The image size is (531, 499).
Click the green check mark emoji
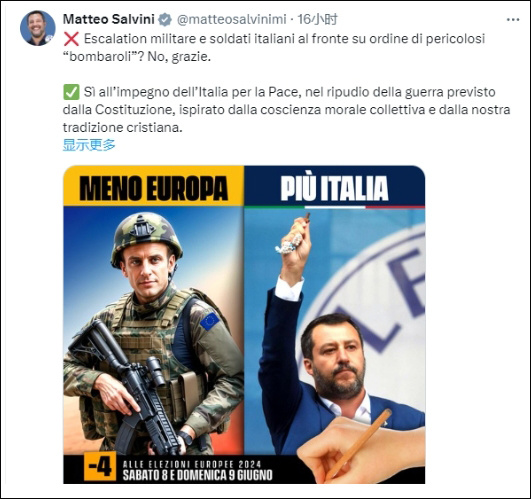pyautogui.click(x=71, y=92)
